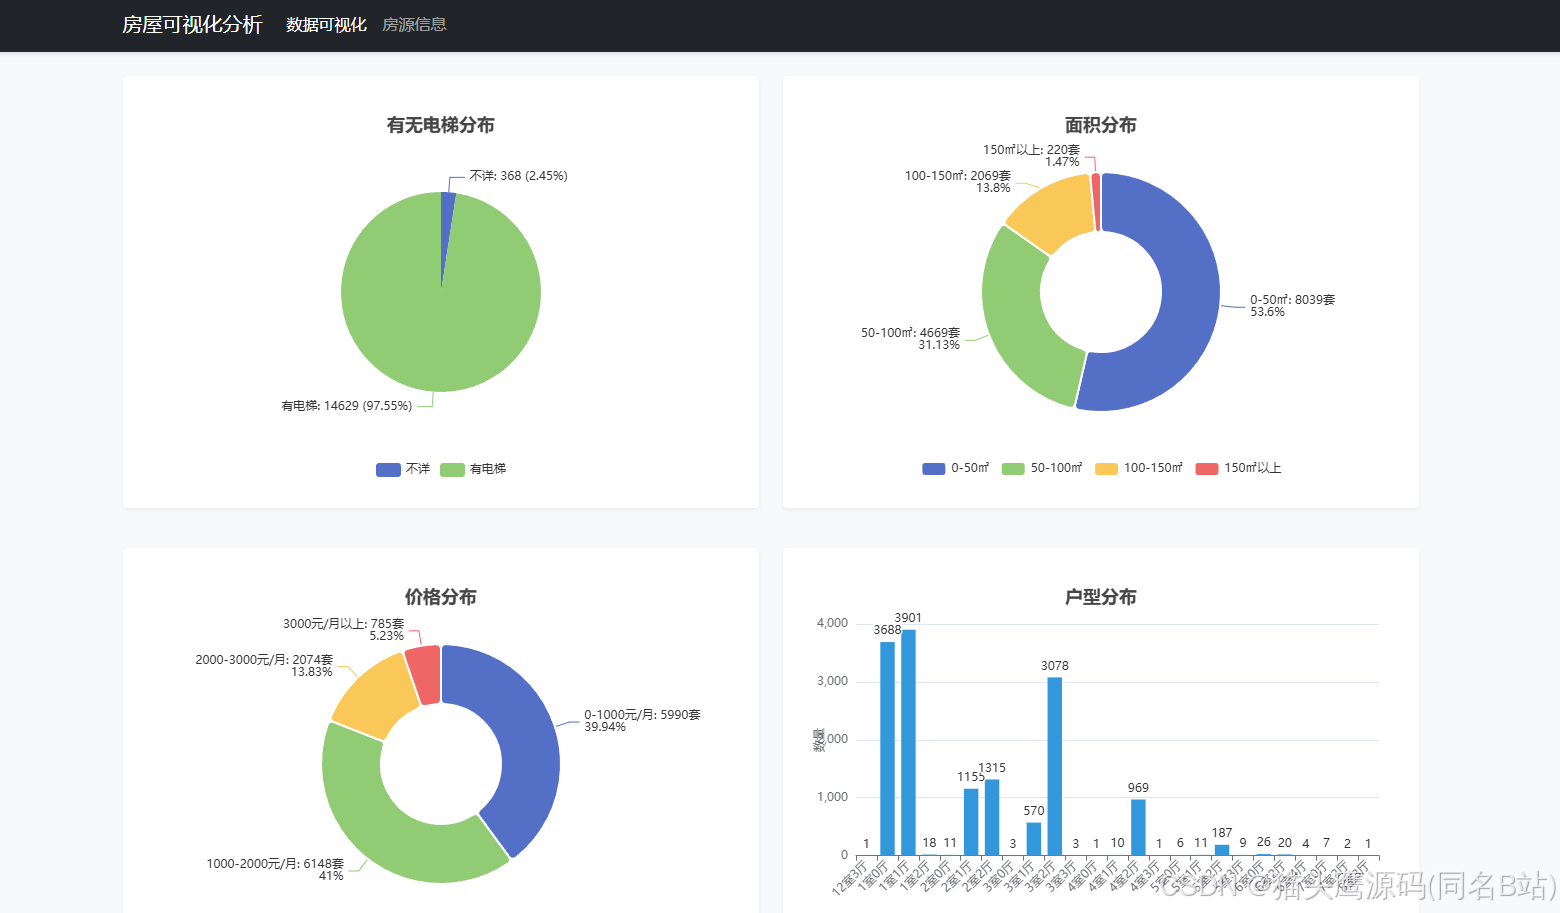Click the 150㎡以上: 220套 label

tap(1031, 156)
